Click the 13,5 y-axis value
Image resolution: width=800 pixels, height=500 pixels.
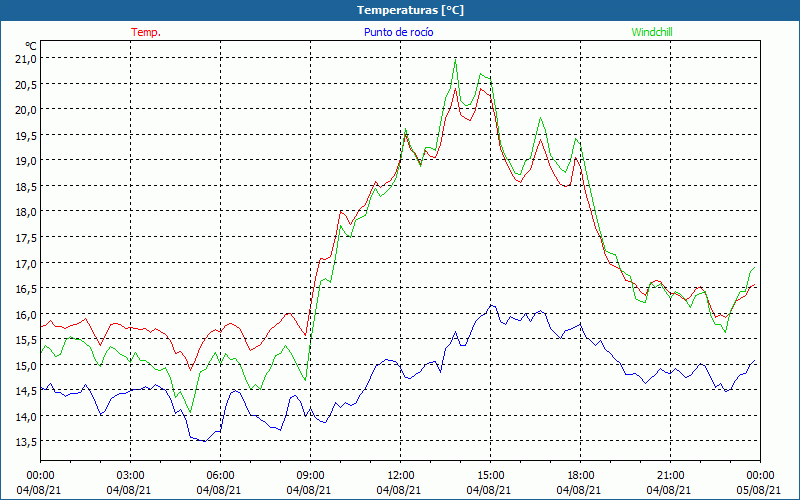(x=26, y=441)
